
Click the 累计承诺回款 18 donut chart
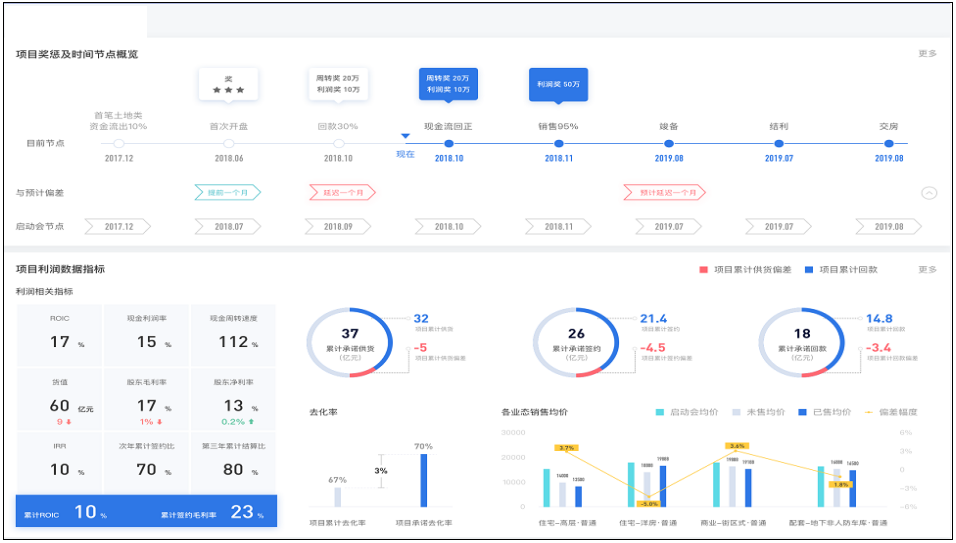point(802,342)
